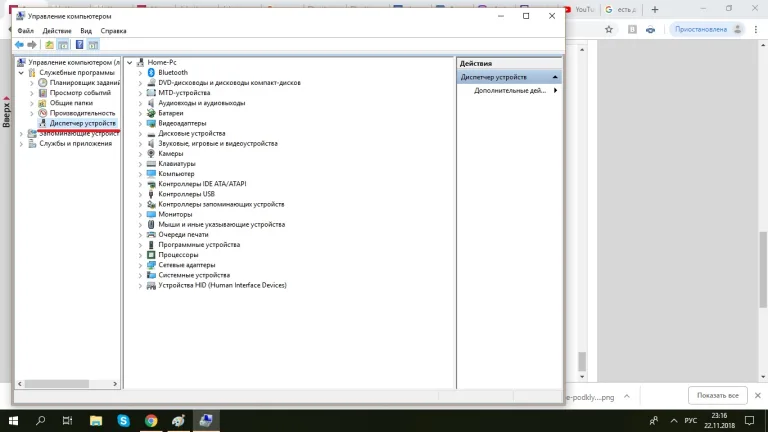Open Skype from taskbar
This screenshot has width=768, height=432.
[x=123, y=421]
